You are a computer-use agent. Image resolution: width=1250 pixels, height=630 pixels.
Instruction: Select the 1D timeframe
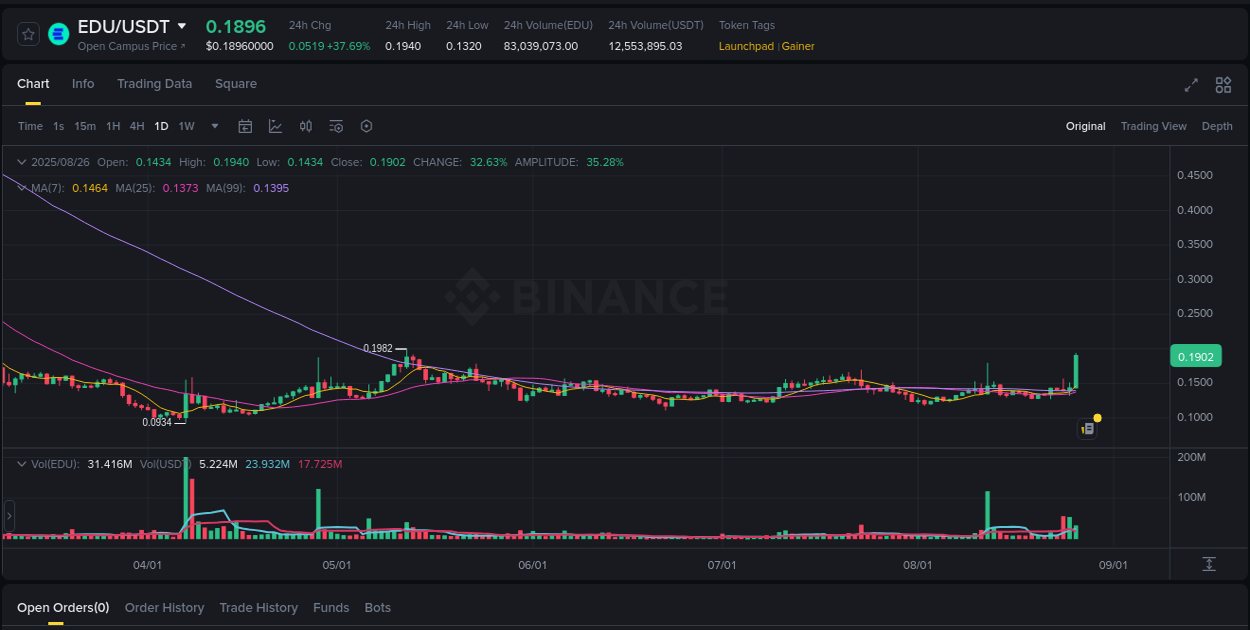click(x=160, y=126)
